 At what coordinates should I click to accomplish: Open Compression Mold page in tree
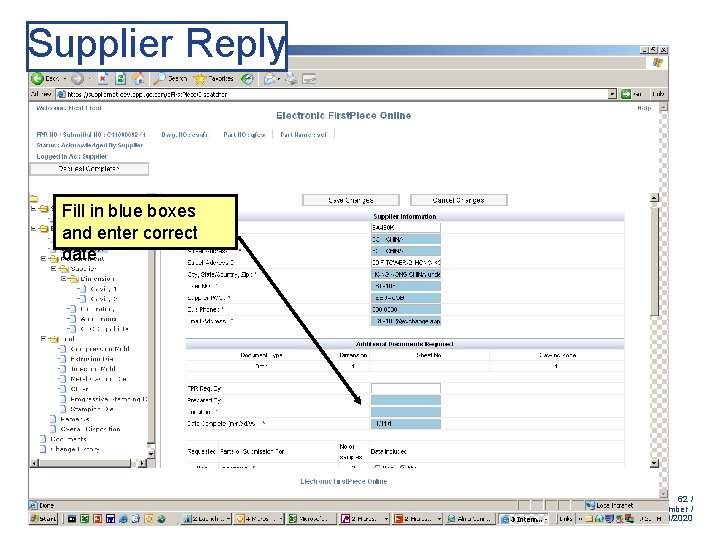100,349
